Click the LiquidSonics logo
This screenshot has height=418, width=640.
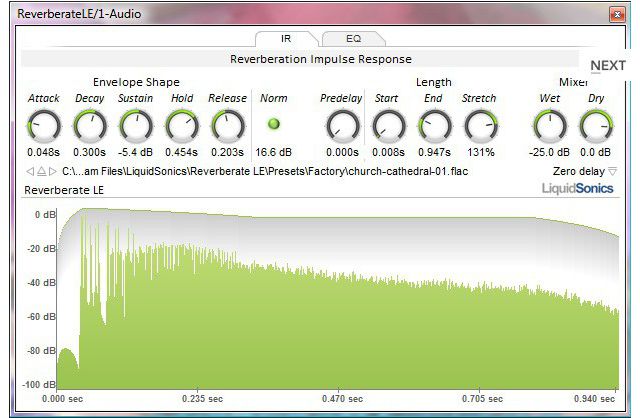[x=578, y=189]
